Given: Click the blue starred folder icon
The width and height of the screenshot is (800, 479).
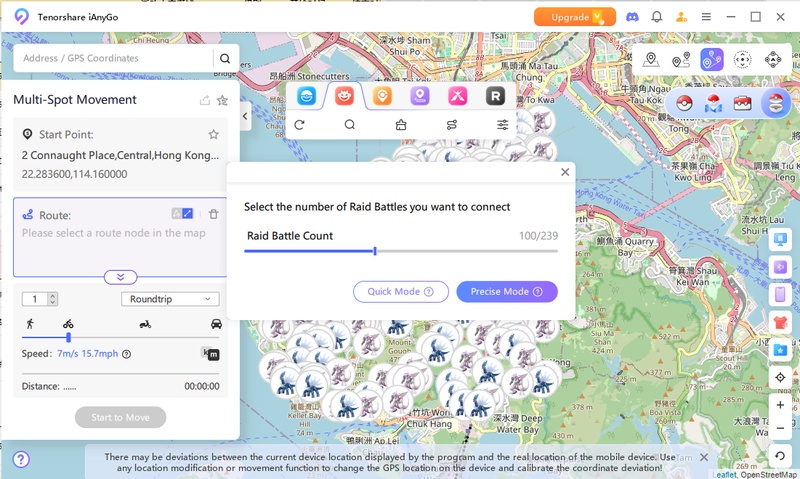Looking at the screenshot, I should pos(780,350).
